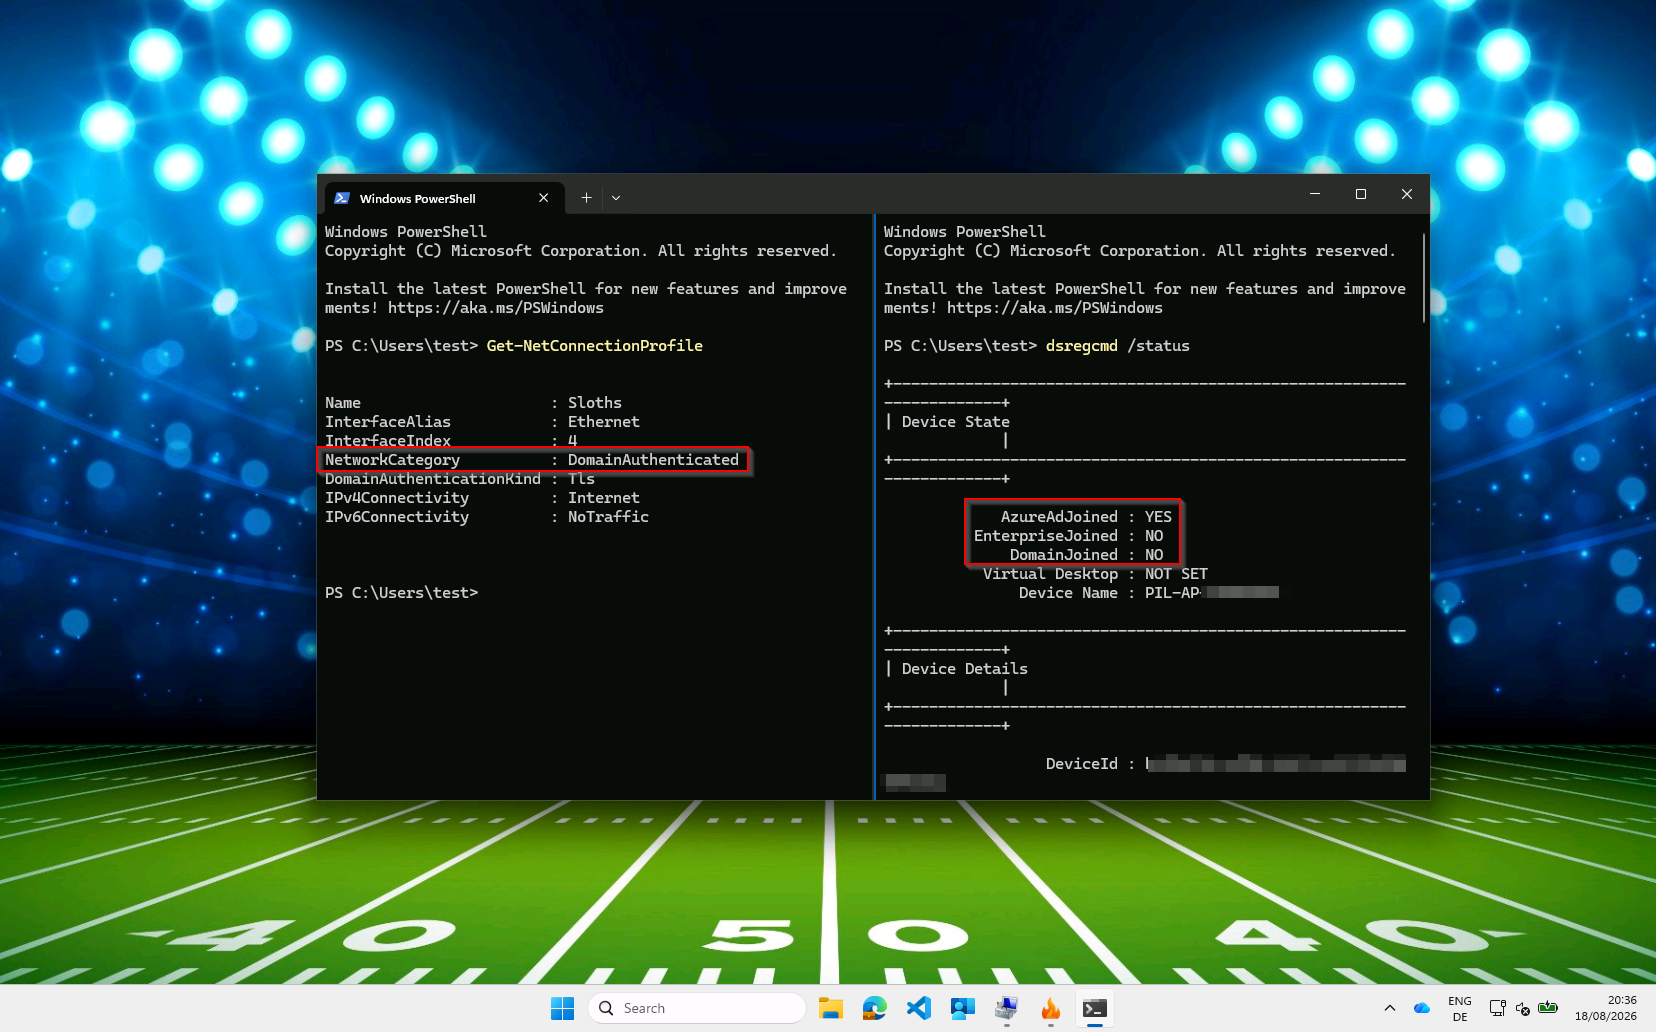Launch Microsoft Edge from taskbar

pyautogui.click(x=875, y=1008)
